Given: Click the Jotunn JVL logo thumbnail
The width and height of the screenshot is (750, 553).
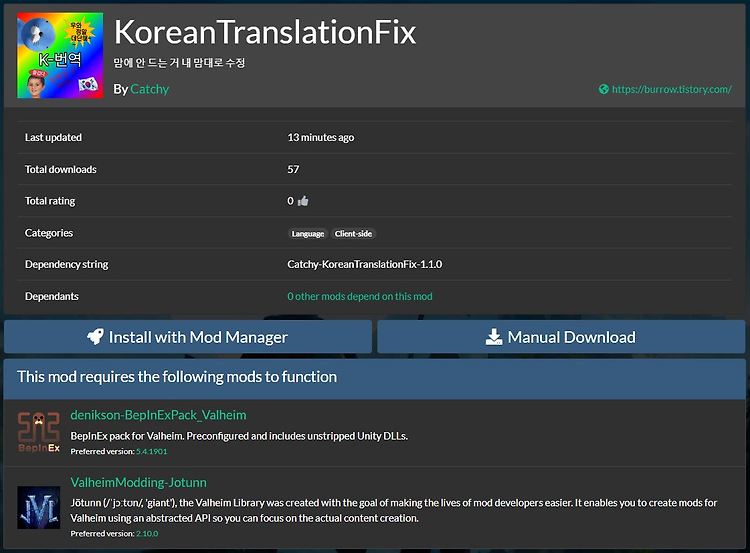Looking at the screenshot, I should point(39,508).
